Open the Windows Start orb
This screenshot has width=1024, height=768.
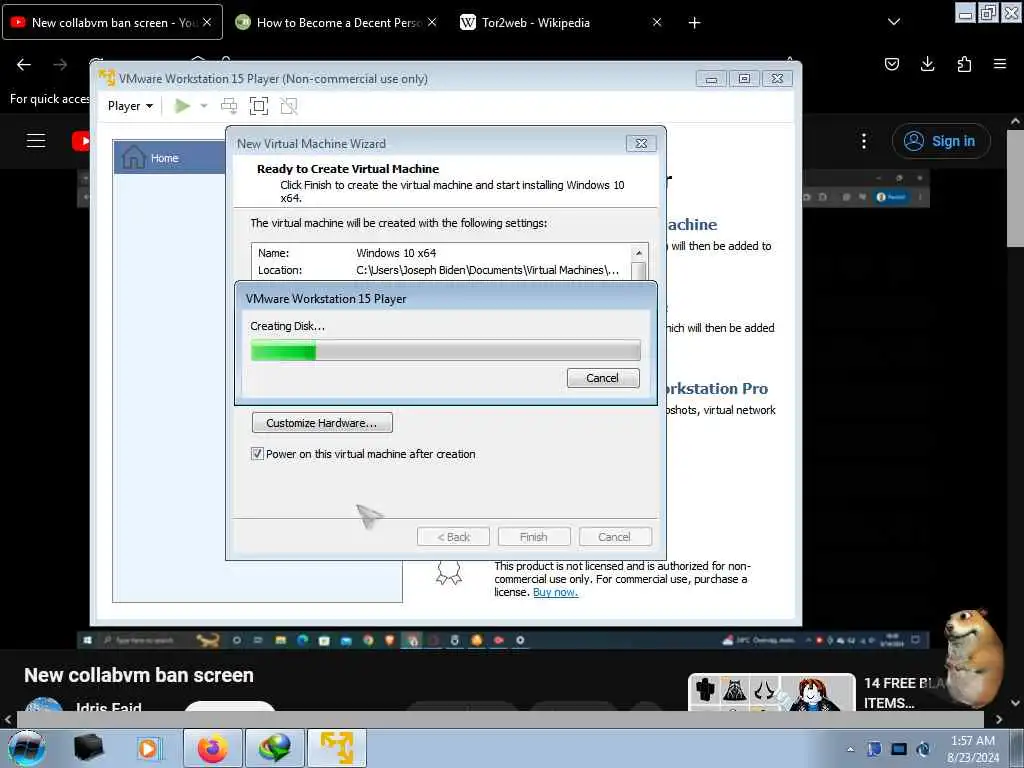coord(27,748)
